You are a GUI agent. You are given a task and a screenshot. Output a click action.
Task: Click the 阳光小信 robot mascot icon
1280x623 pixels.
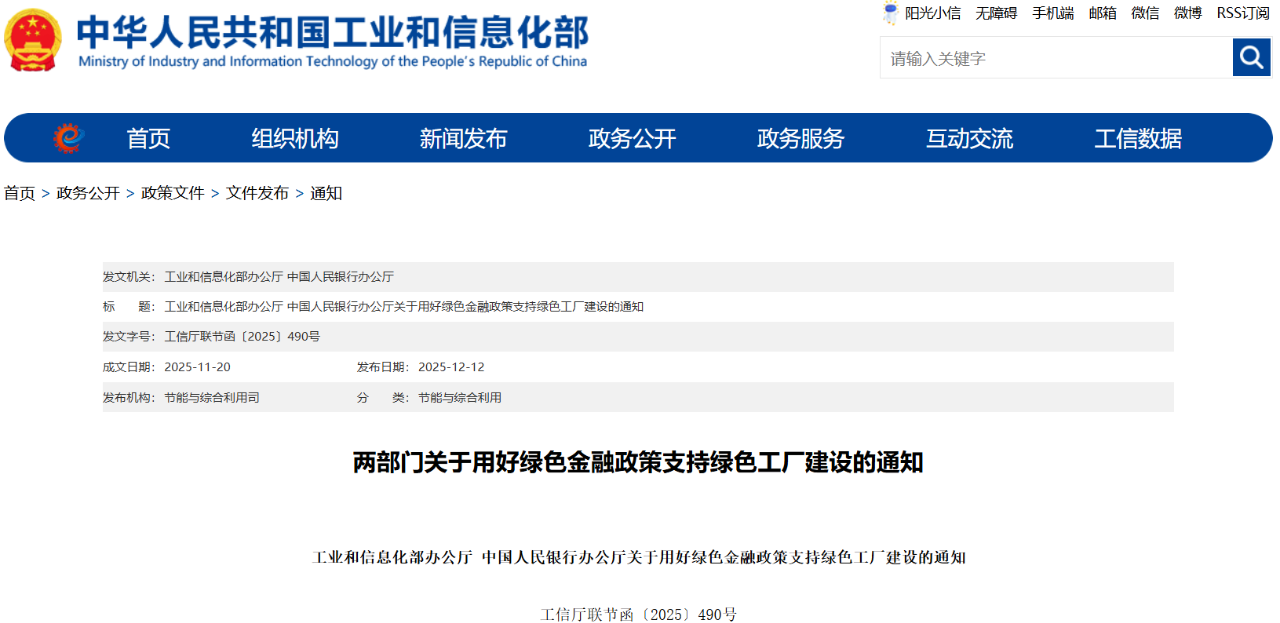[890, 13]
